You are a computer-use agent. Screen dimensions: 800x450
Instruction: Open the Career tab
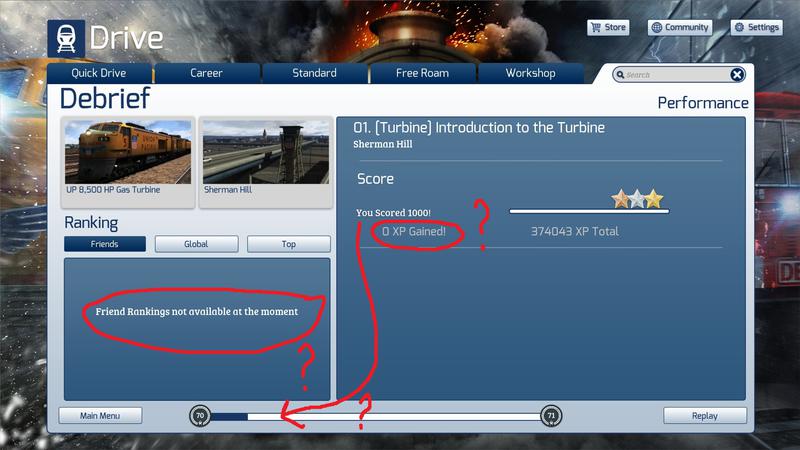pos(207,73)
